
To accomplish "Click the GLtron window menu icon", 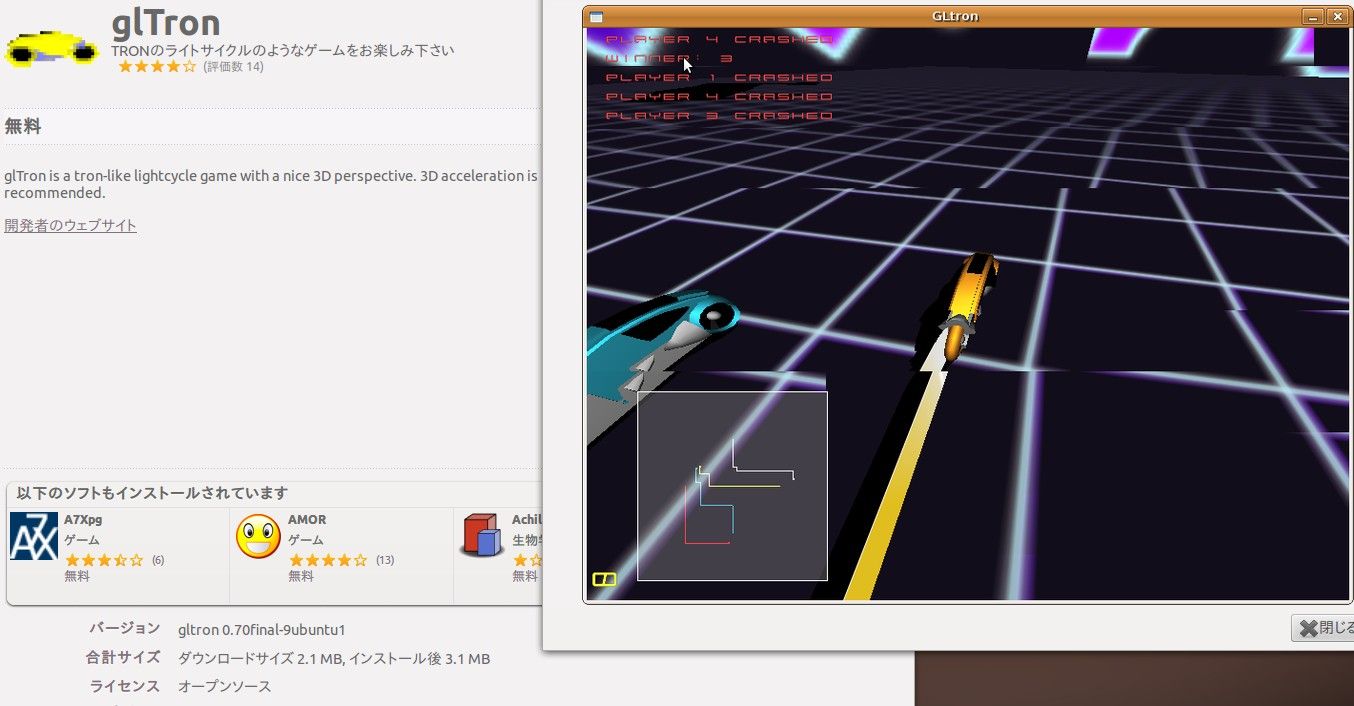I will (596, 17).
